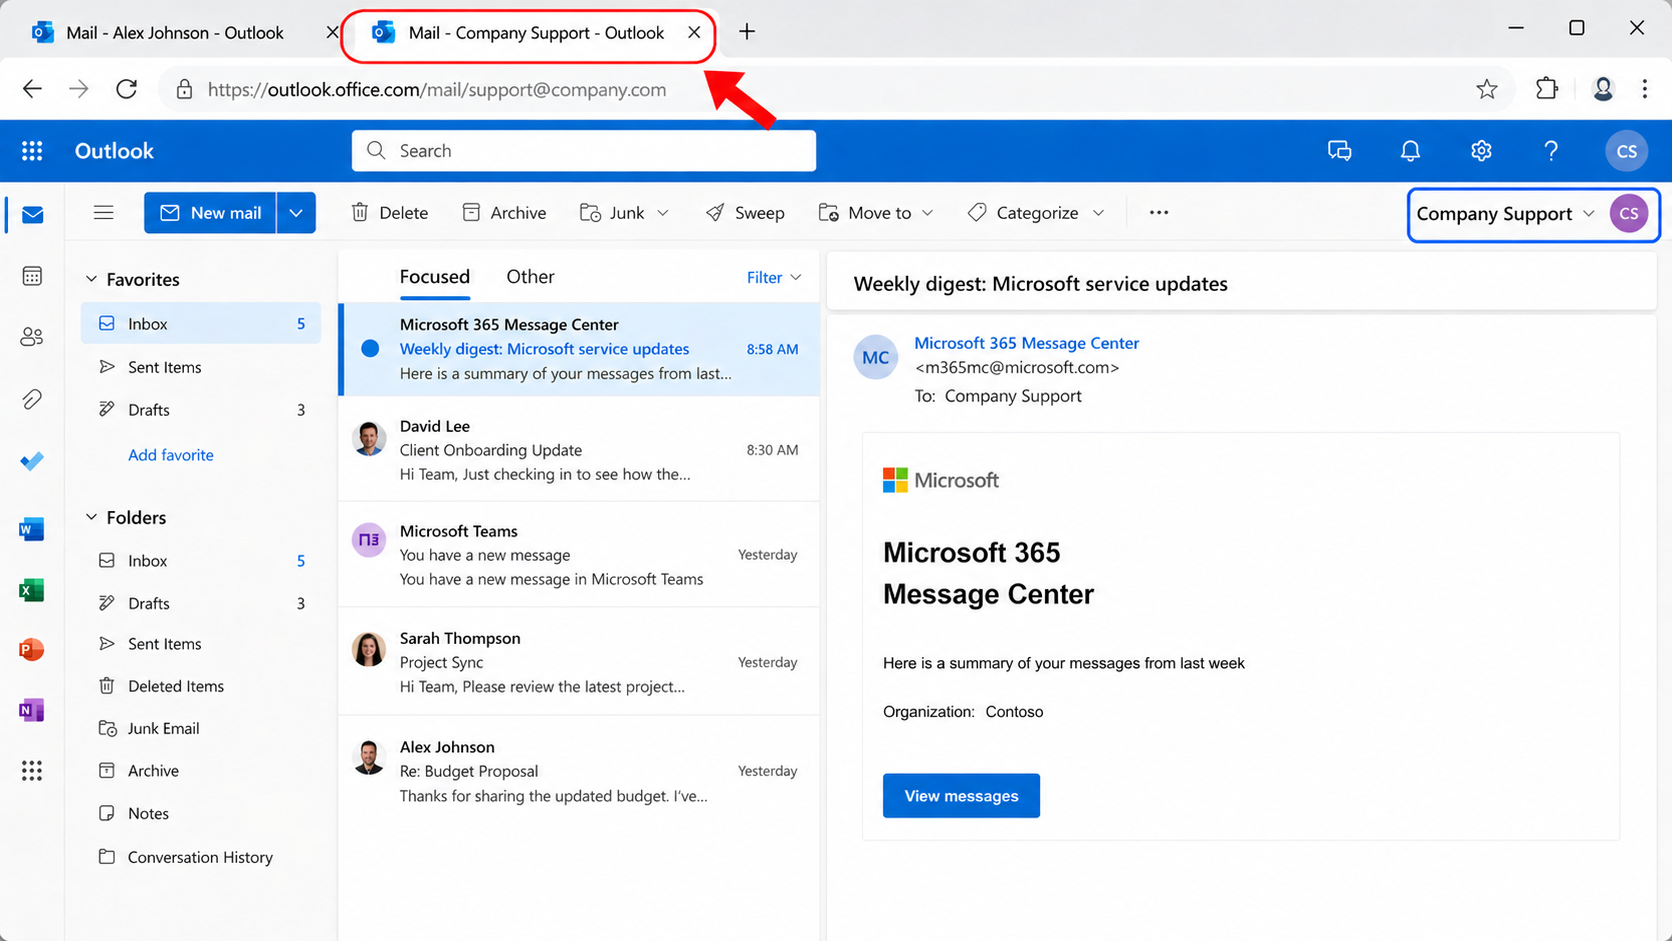This screenshot has height=941, width=1672.
Task: Open OneNote from the app sidebar
Action: [x=32, y=710]
